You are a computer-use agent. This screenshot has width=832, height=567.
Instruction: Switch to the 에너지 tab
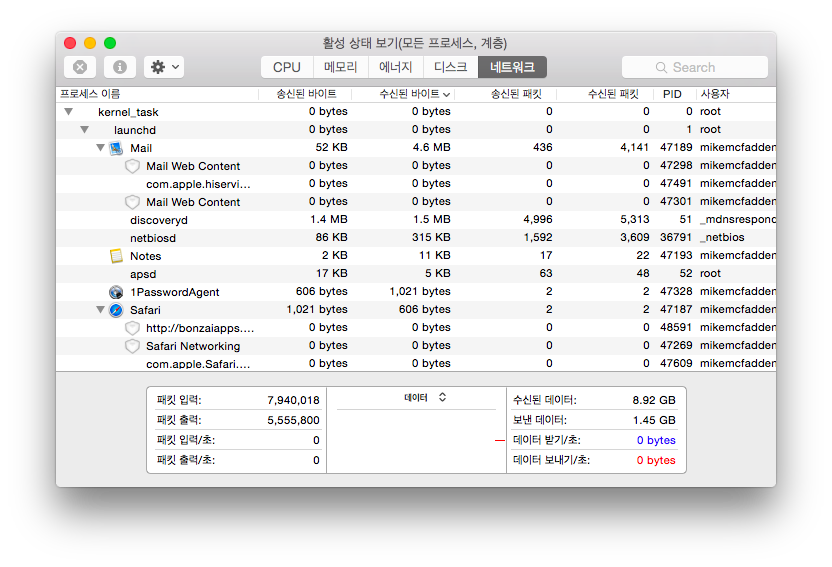coord(396,67)
